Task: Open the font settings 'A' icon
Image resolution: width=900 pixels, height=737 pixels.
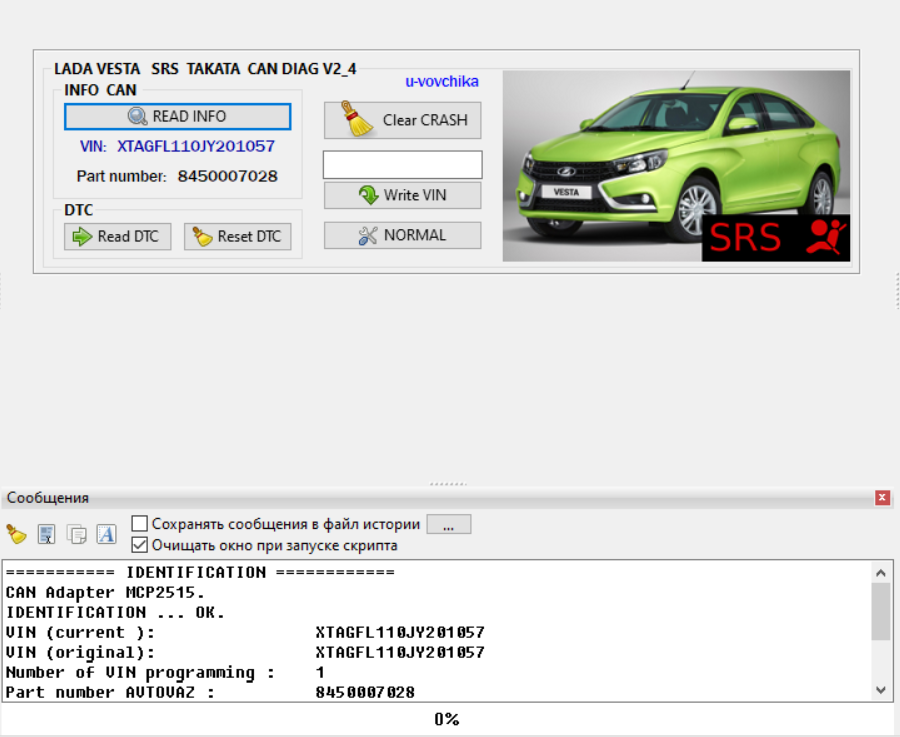Action: [x=106, y=534]
